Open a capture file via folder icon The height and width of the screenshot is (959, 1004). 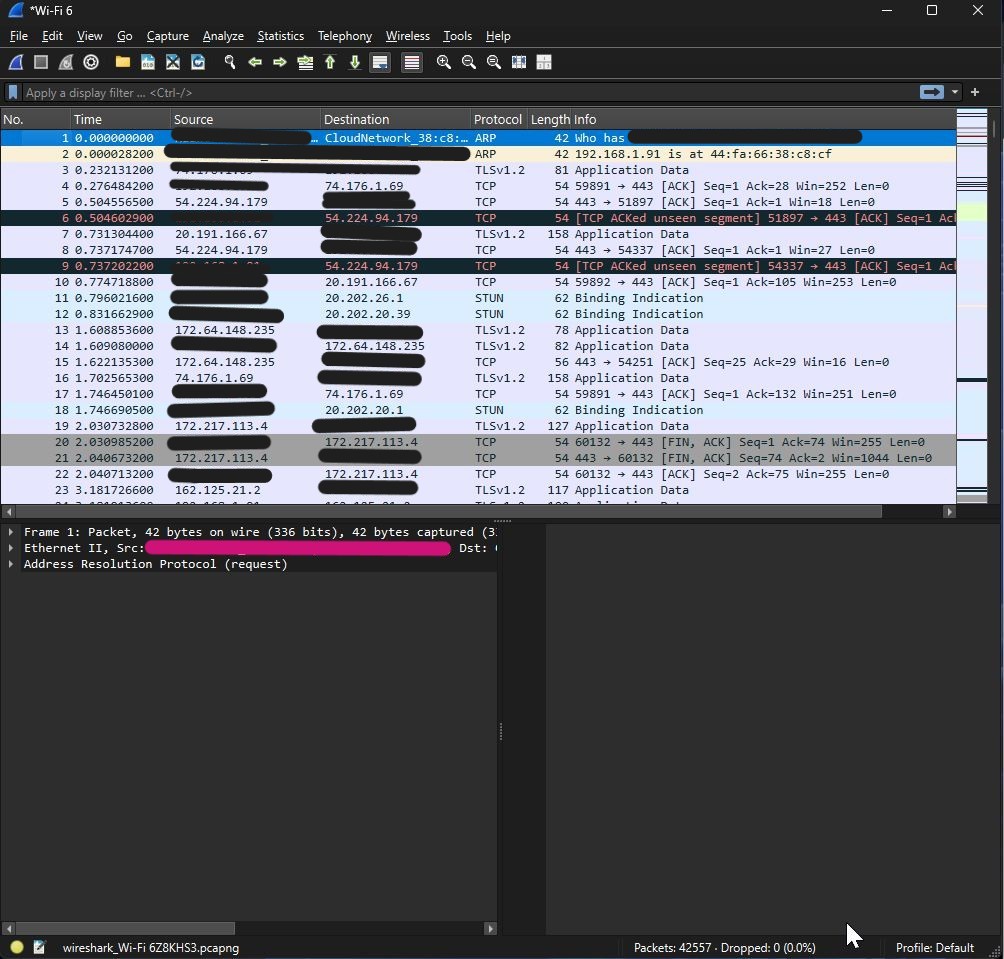coord(122,62)
